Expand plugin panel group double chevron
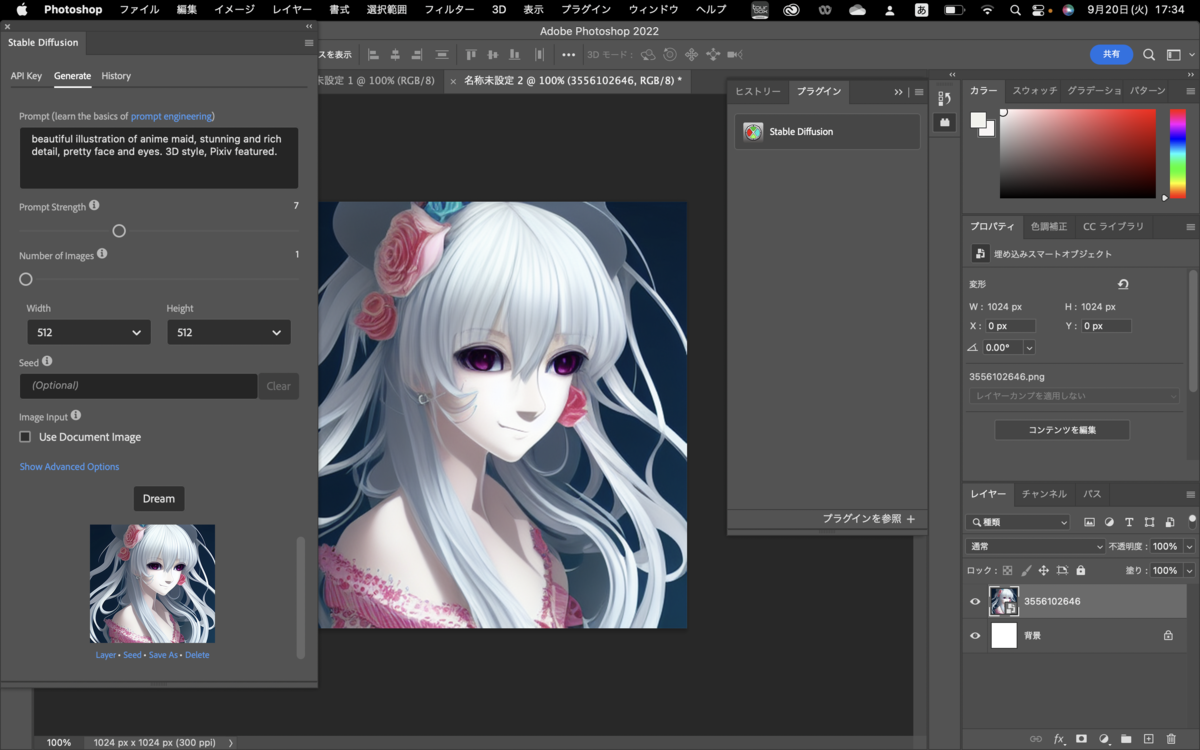The width and height of the screenshot is (1200, 750). click(898, 91)
